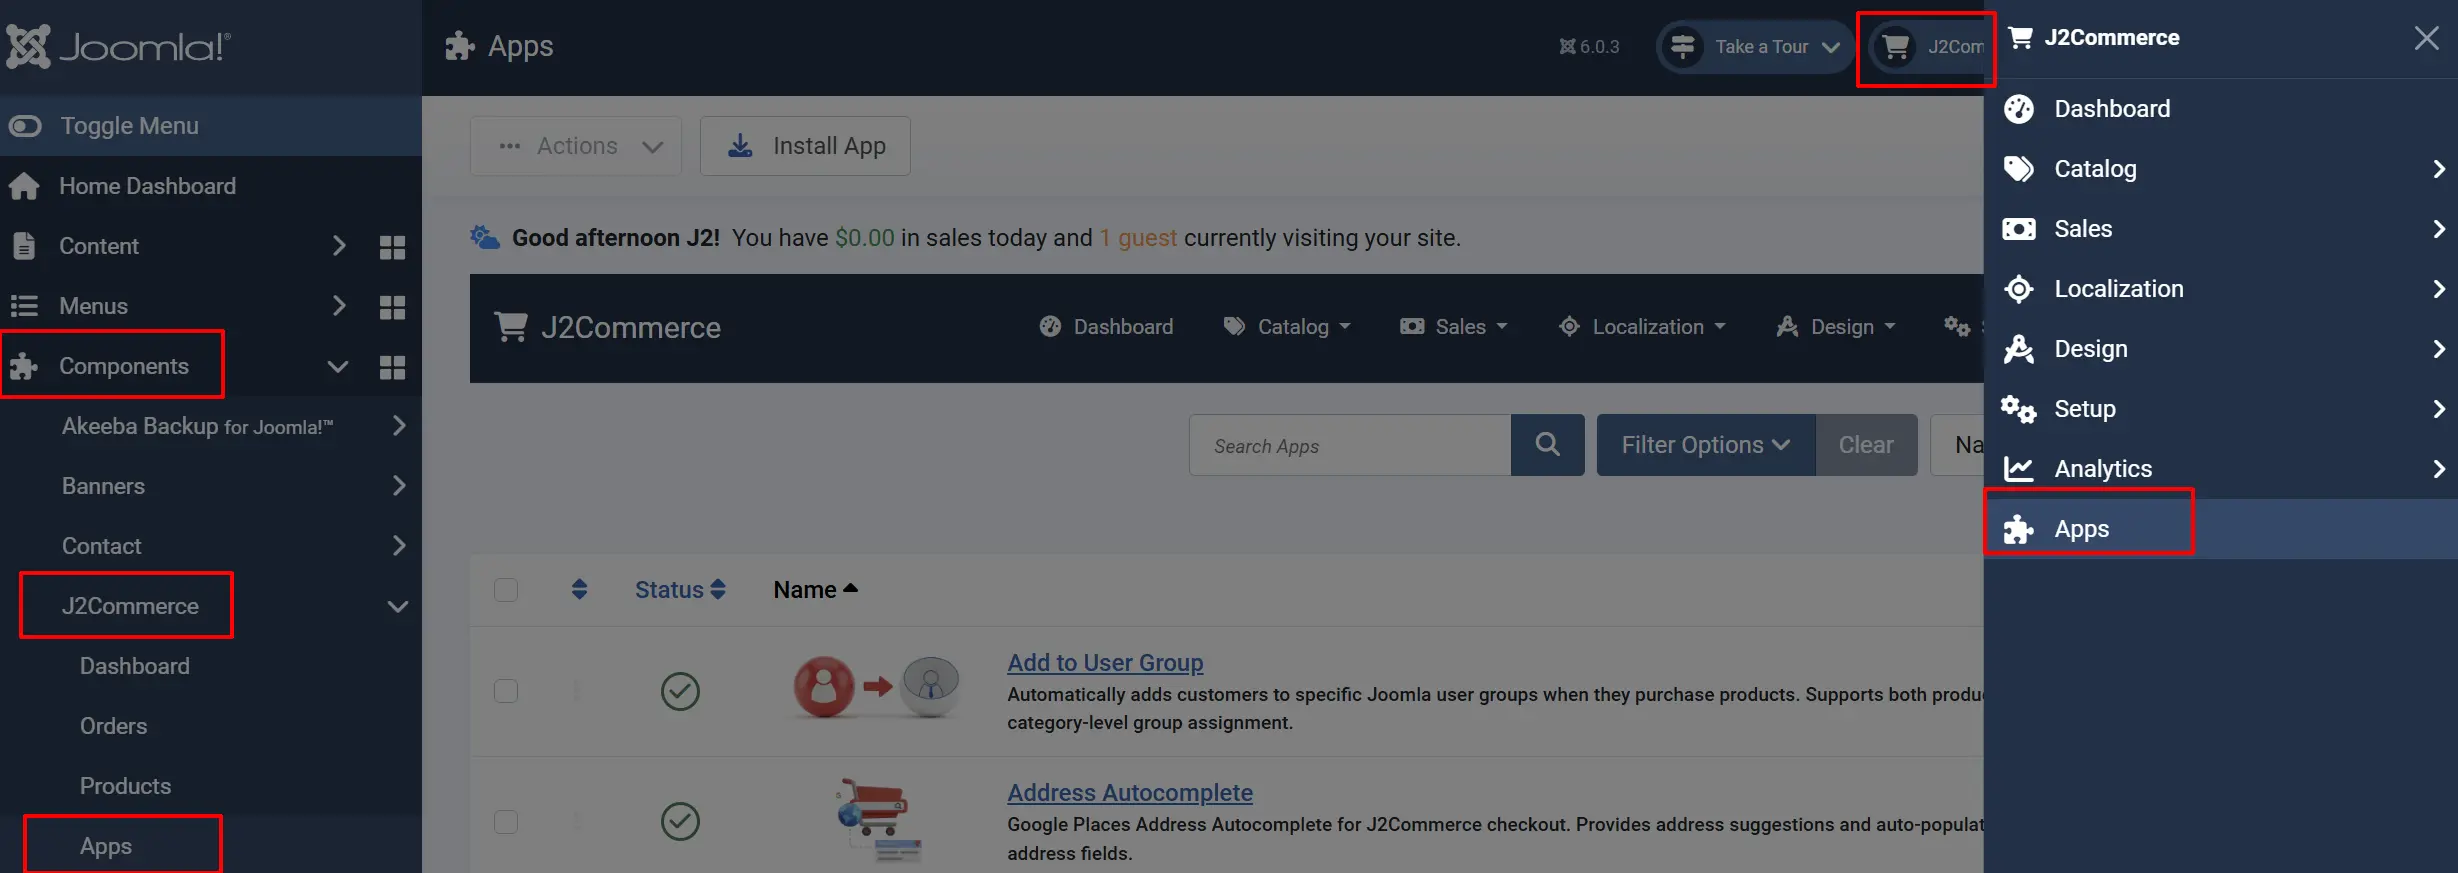2458x873 pixels.
Task: Click the Localization crosshair icon in the side panel
Action: (x=2019, y=289)
